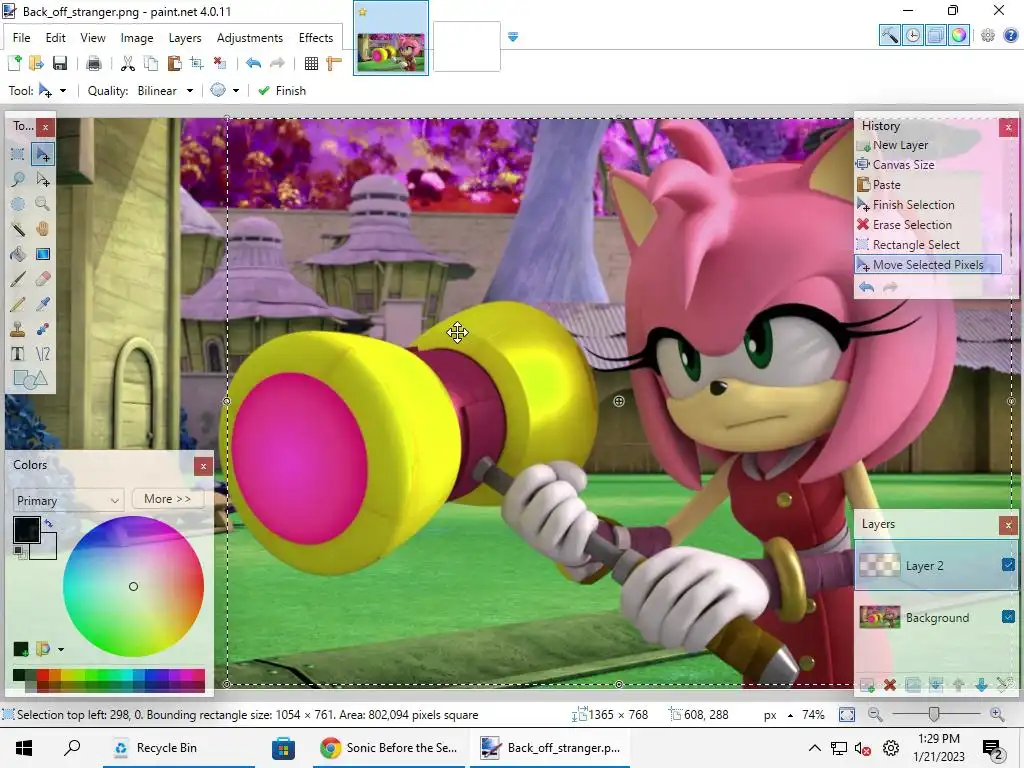Select the Zoom tool in Tools panel
1024x768 pixels.
tap(42, 204)
